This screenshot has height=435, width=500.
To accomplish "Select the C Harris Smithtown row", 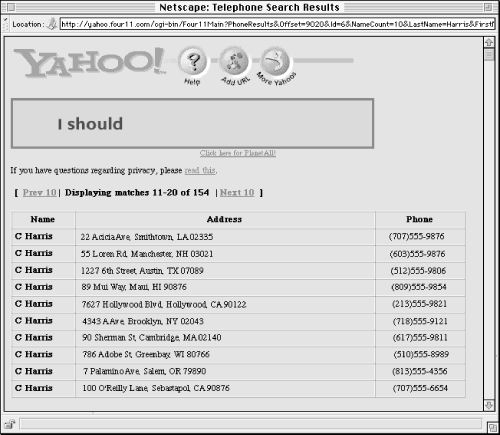I will [x=238, y=237].
